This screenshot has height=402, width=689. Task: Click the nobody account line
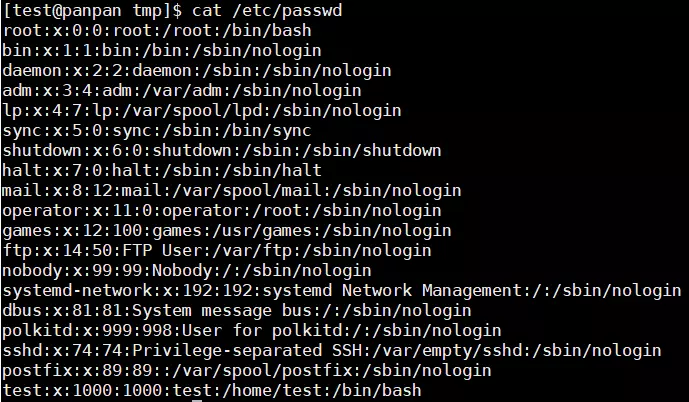[187, 271]
